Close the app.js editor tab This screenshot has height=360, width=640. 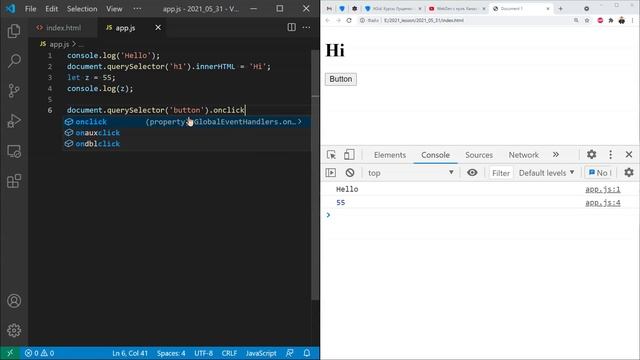[x=158, y=27]
